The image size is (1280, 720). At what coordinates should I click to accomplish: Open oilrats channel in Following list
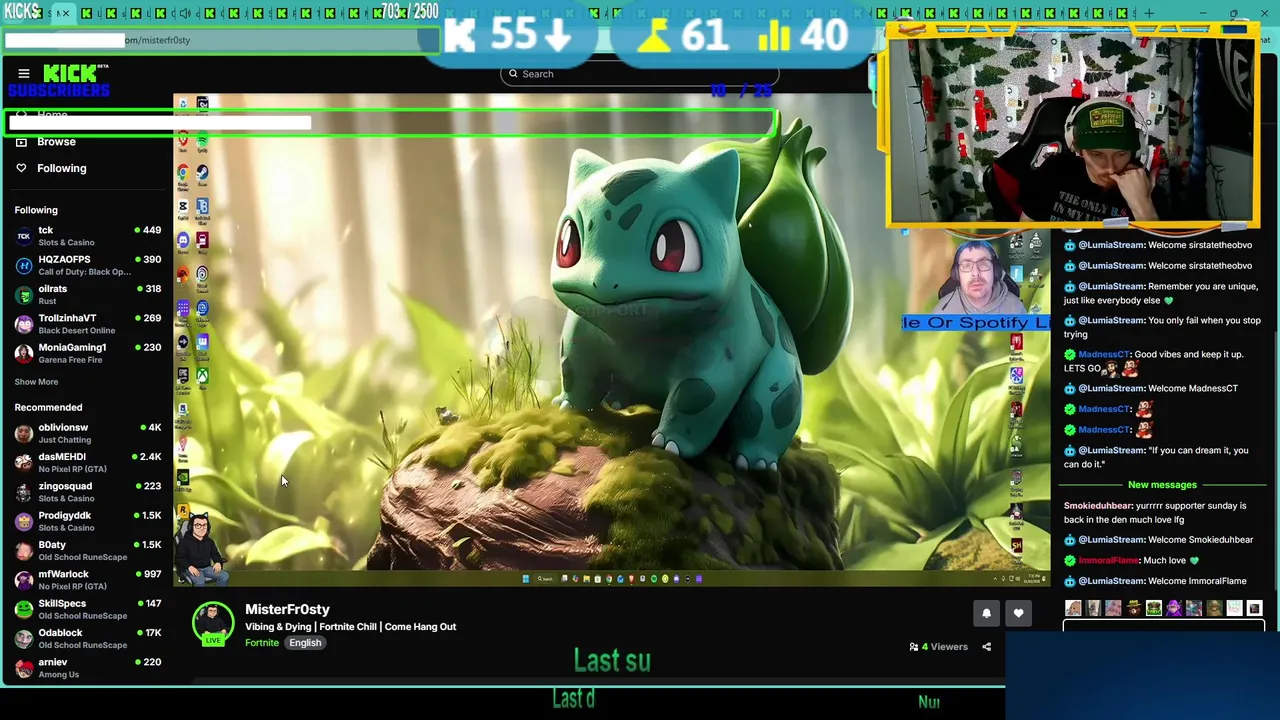tap(87, 294)
